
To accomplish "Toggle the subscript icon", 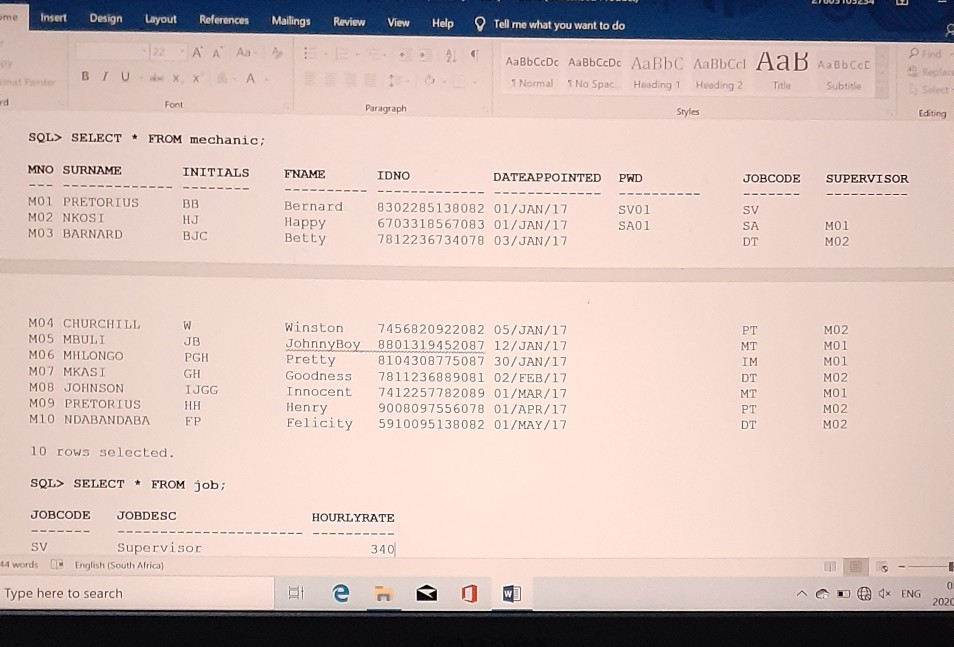I will 176,77.
